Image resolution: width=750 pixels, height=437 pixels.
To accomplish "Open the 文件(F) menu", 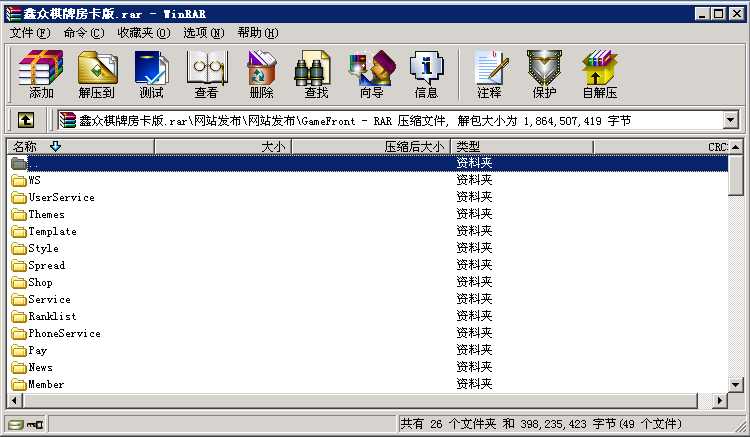I will 30,33.
